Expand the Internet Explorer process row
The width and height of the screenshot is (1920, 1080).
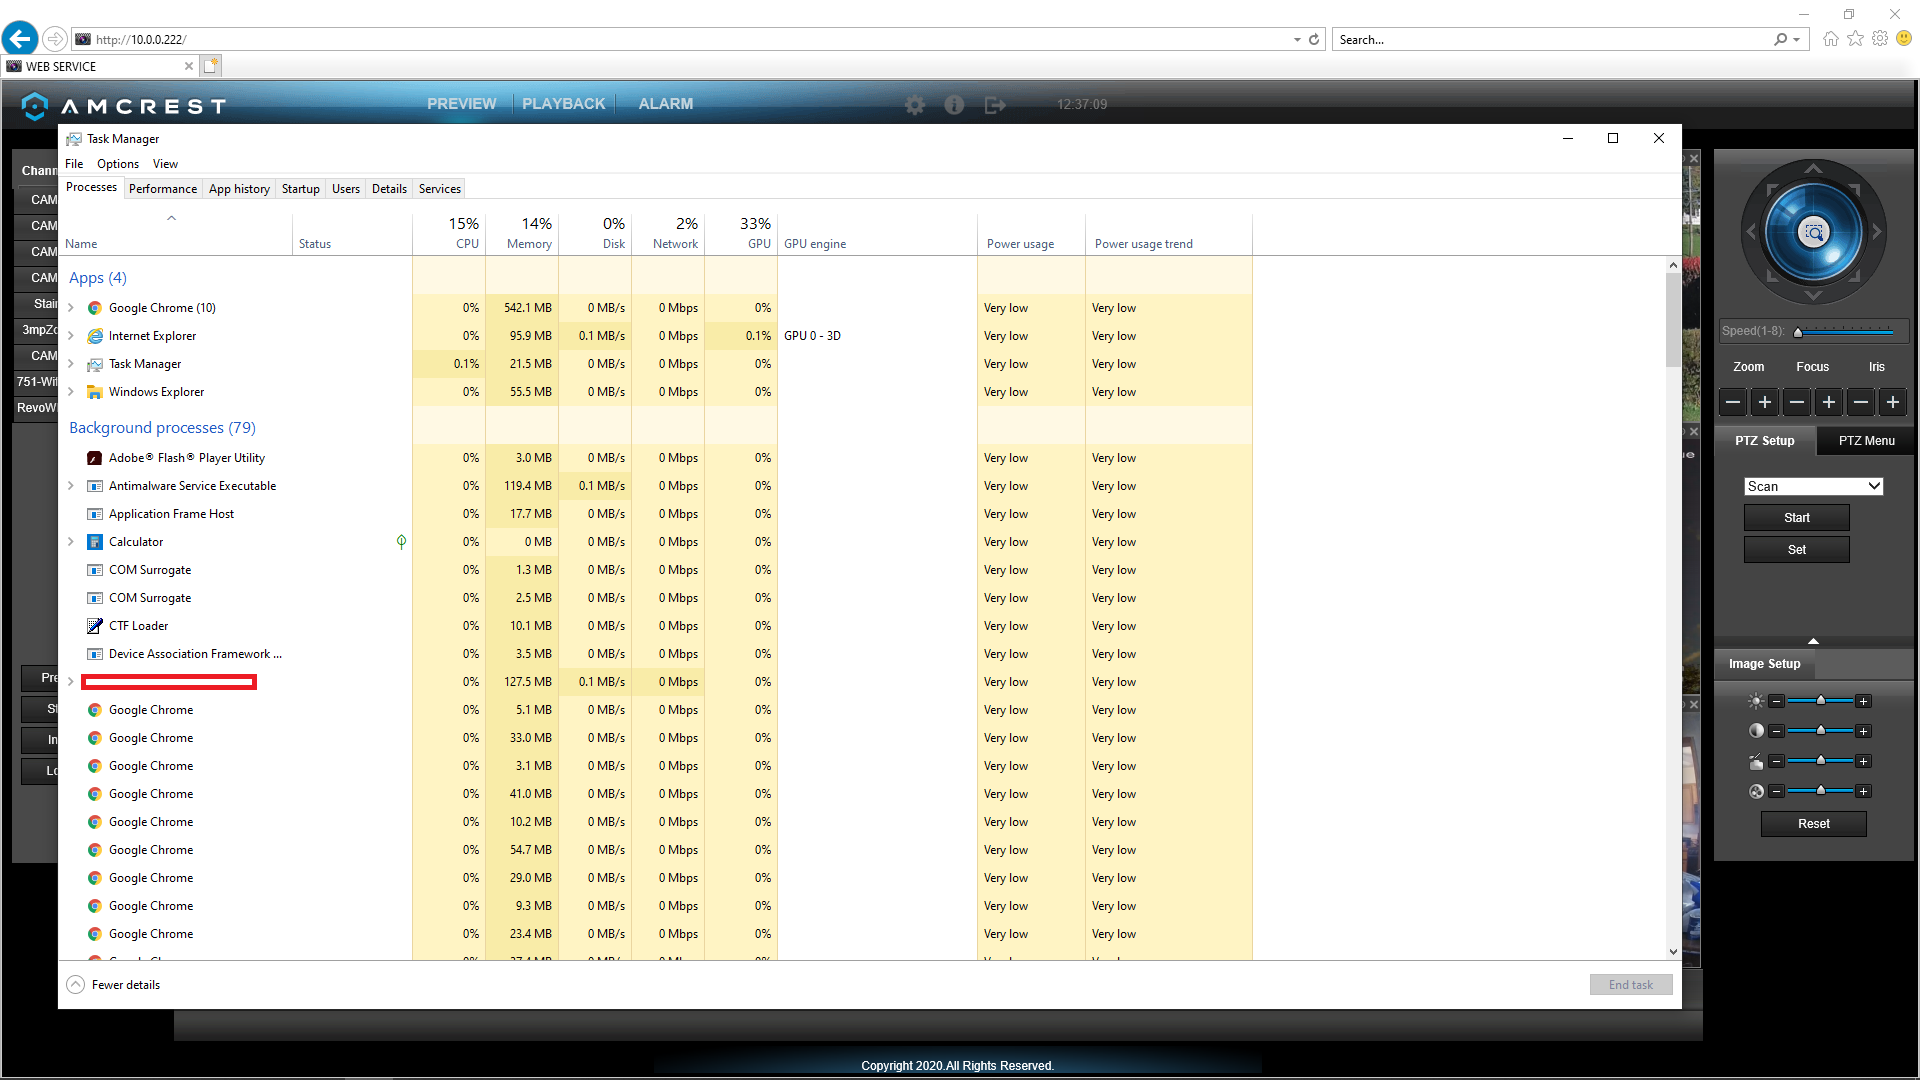pyautogui.click(x=71, y=336)
